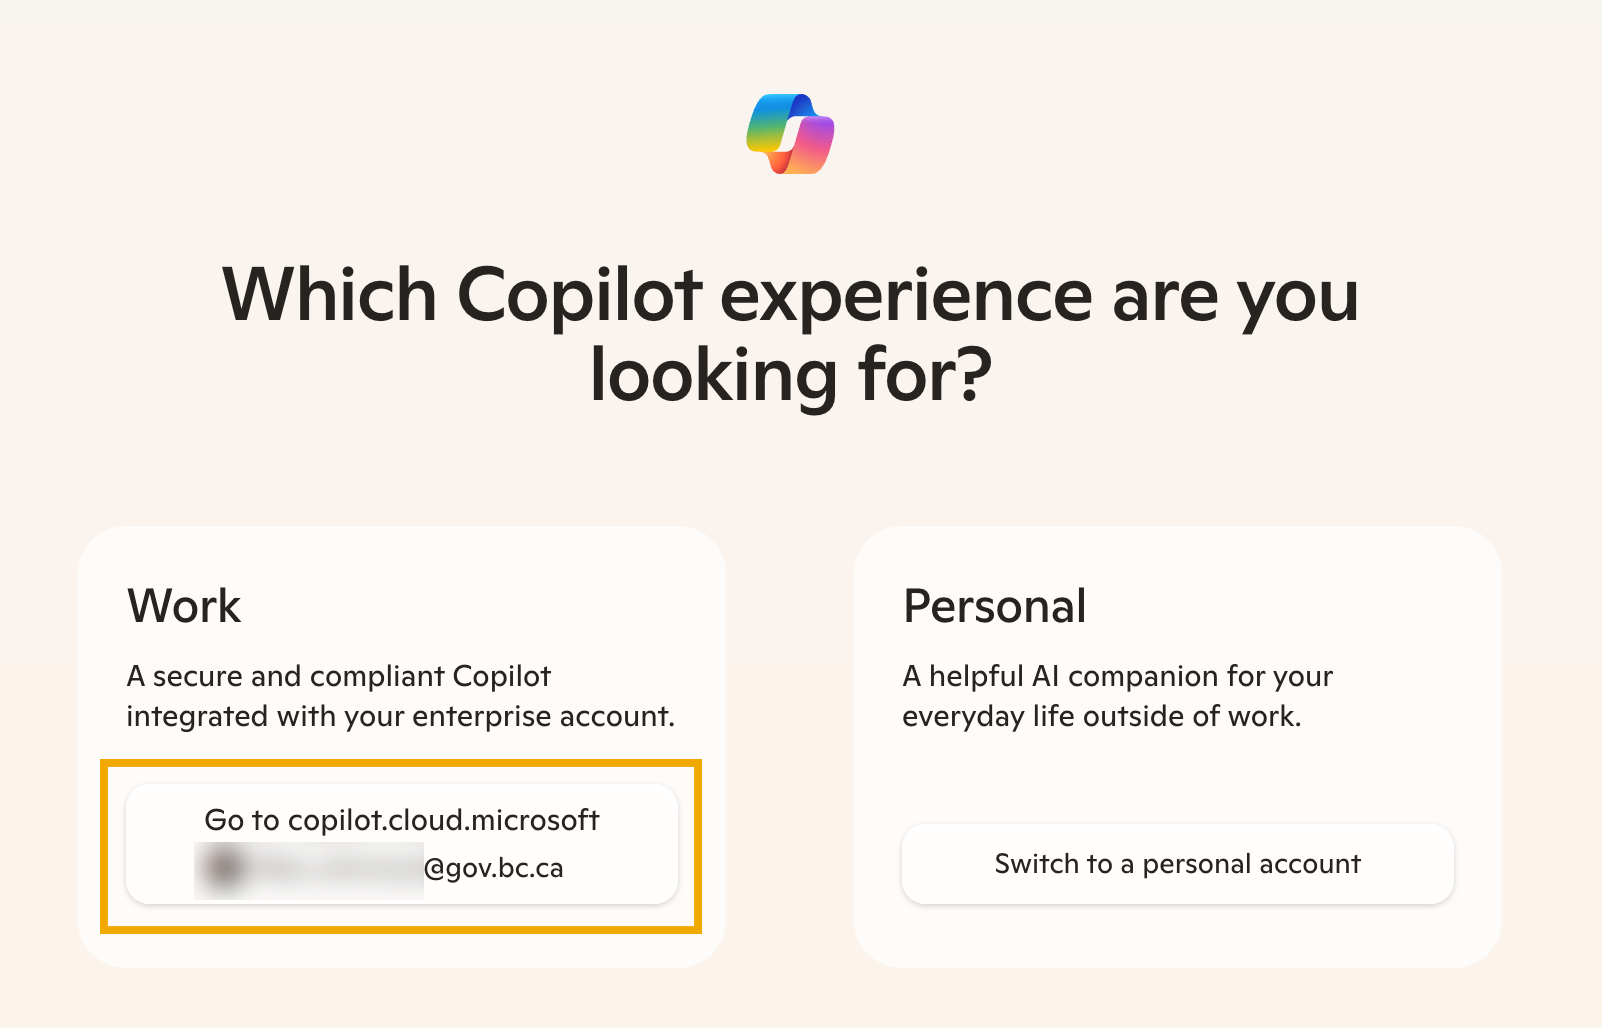
Task: Click the word 'copilot.cloud.microsoft' in the work button
Action: click(x=444, y=820)
